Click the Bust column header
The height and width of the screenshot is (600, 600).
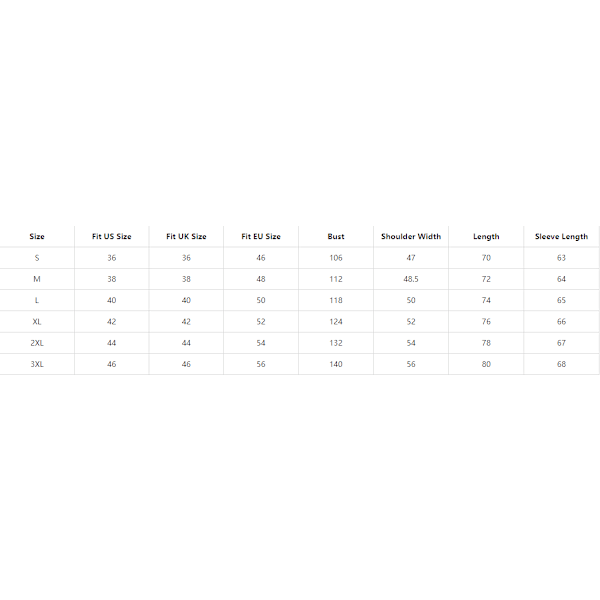pos(336,237)
